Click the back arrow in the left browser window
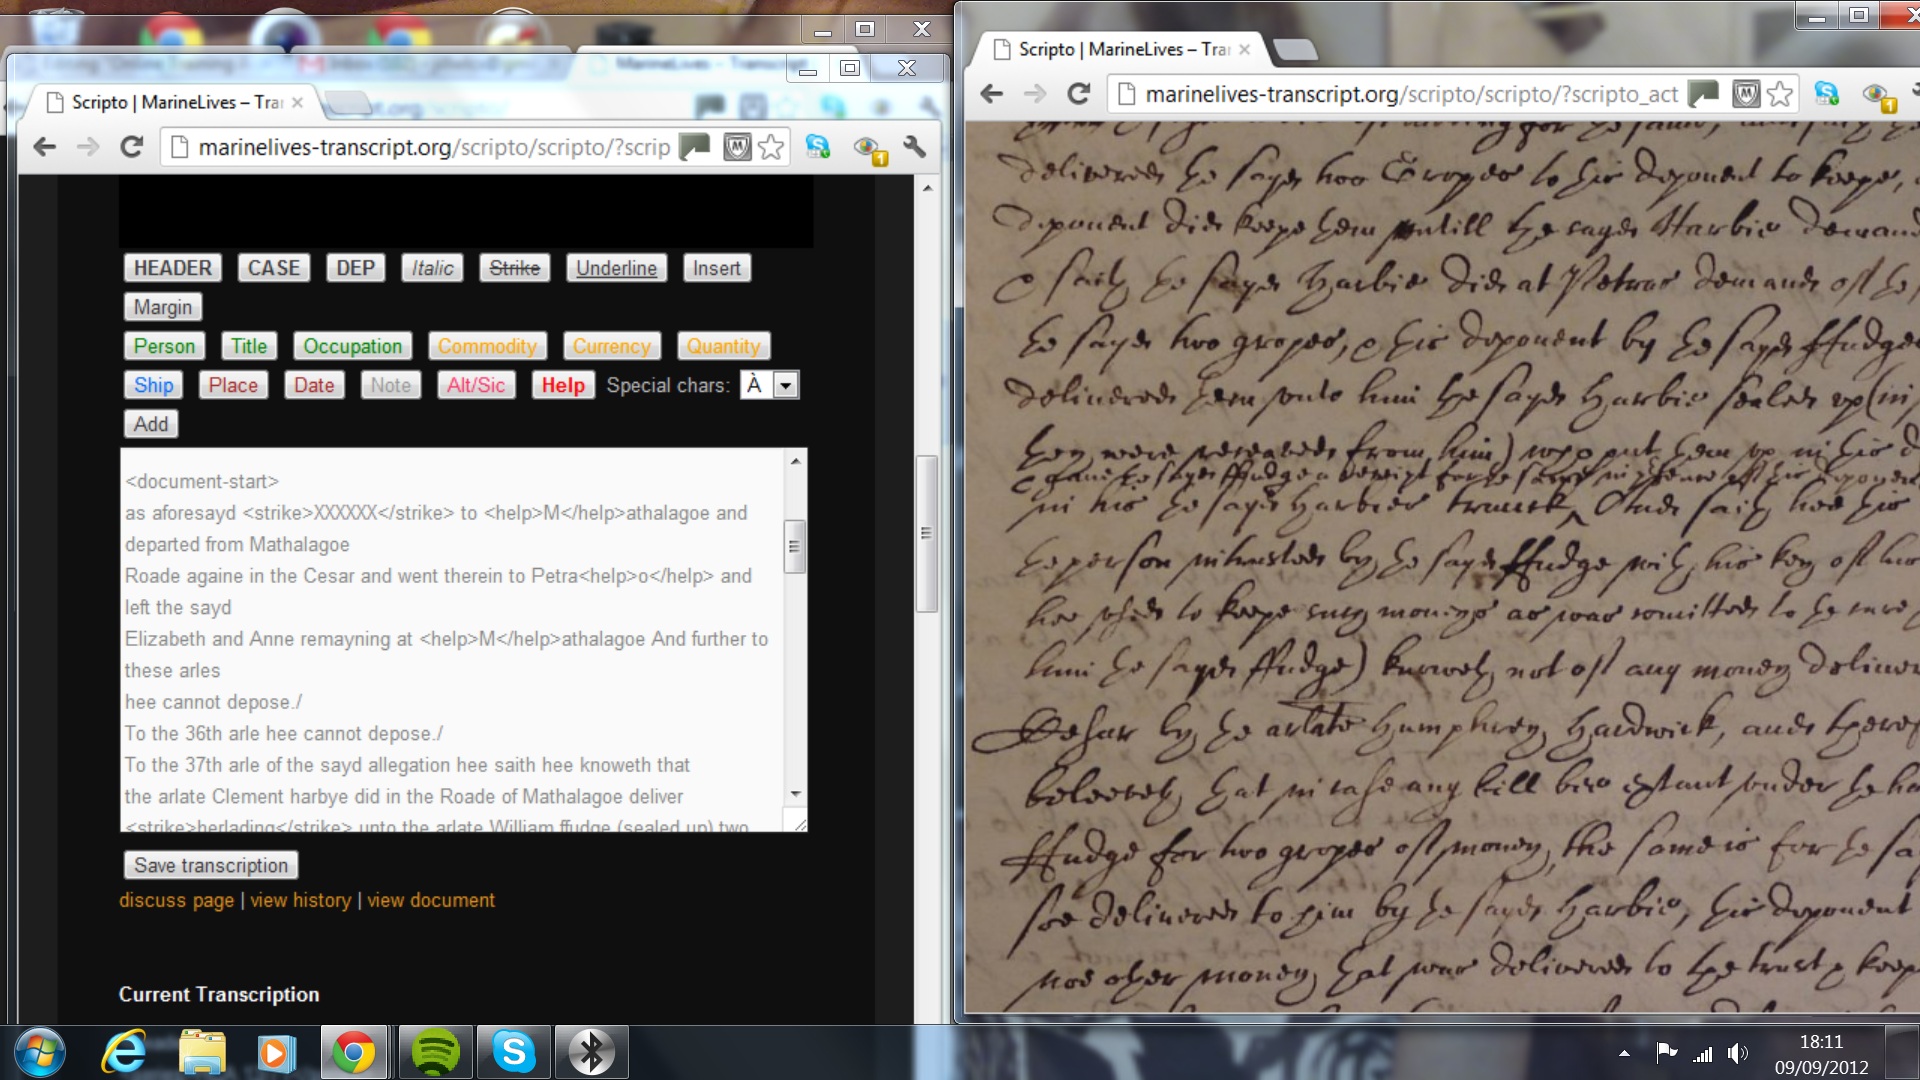Image resolution: width=1920 pixels, height=1080 pixels. (44, 147)
